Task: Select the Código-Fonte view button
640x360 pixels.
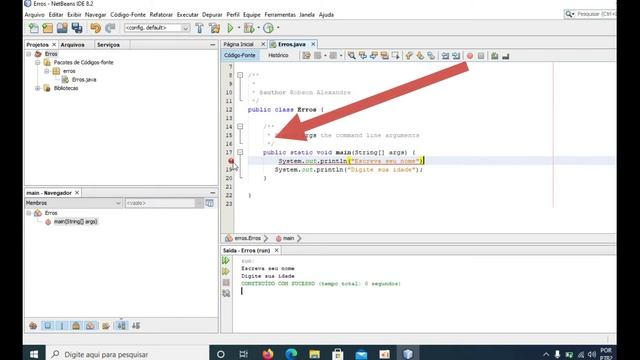Action: pyautogui.click(x=240, y=55)
